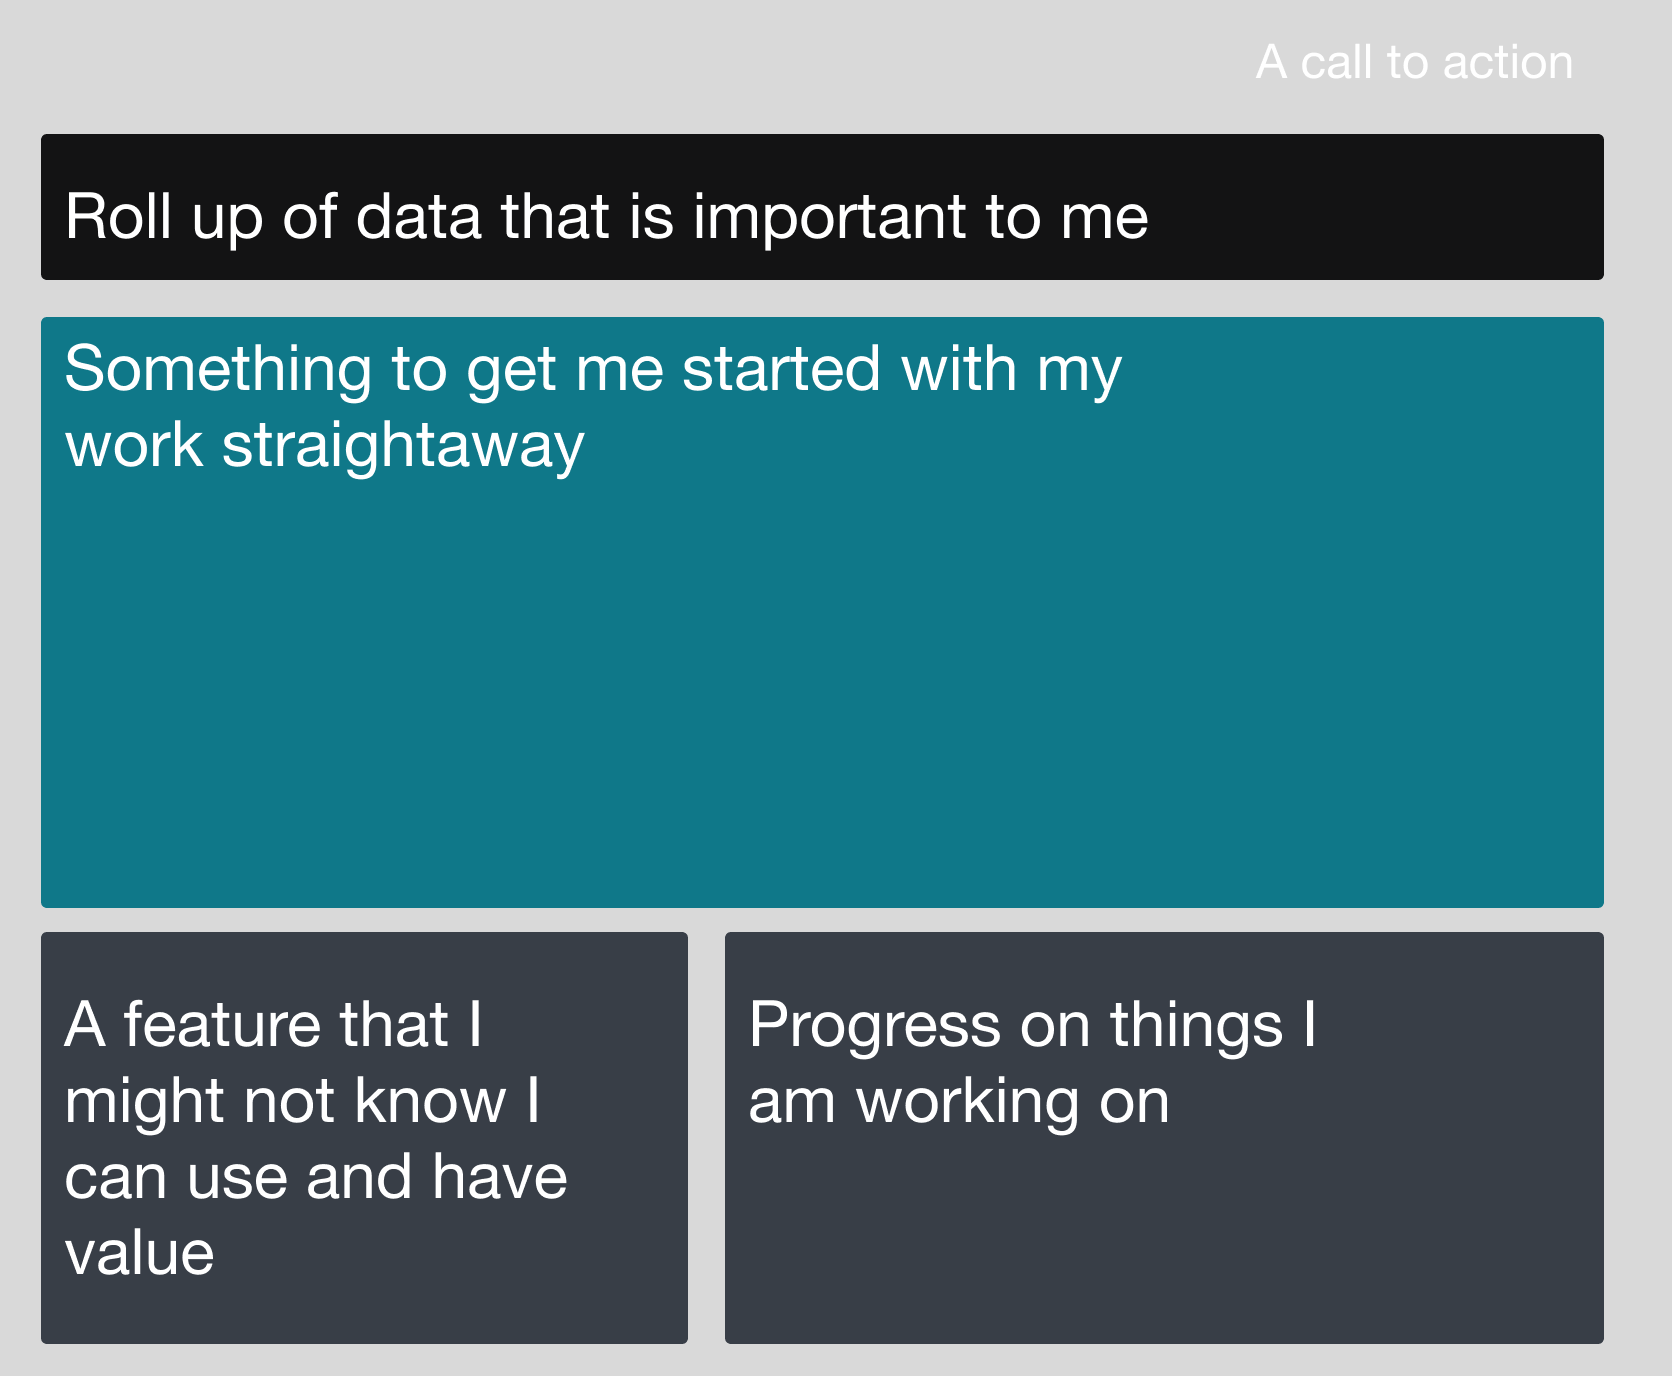Click the 'can use and have' text line
The height and width of the screenshot is (1376, 1672).
(x=316, y=1177)
